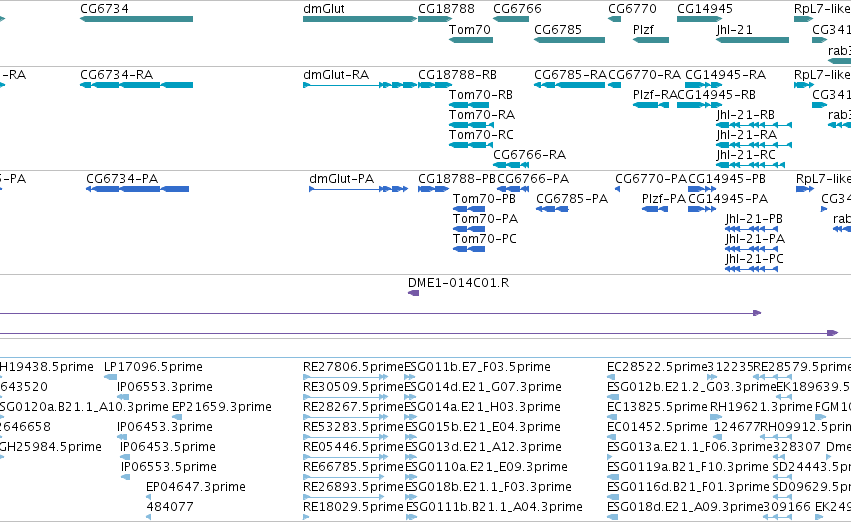Image resolution: width=851 pixels, height=522 pixels.
Task: Select protein Tom70-PB
Action: 484,199
